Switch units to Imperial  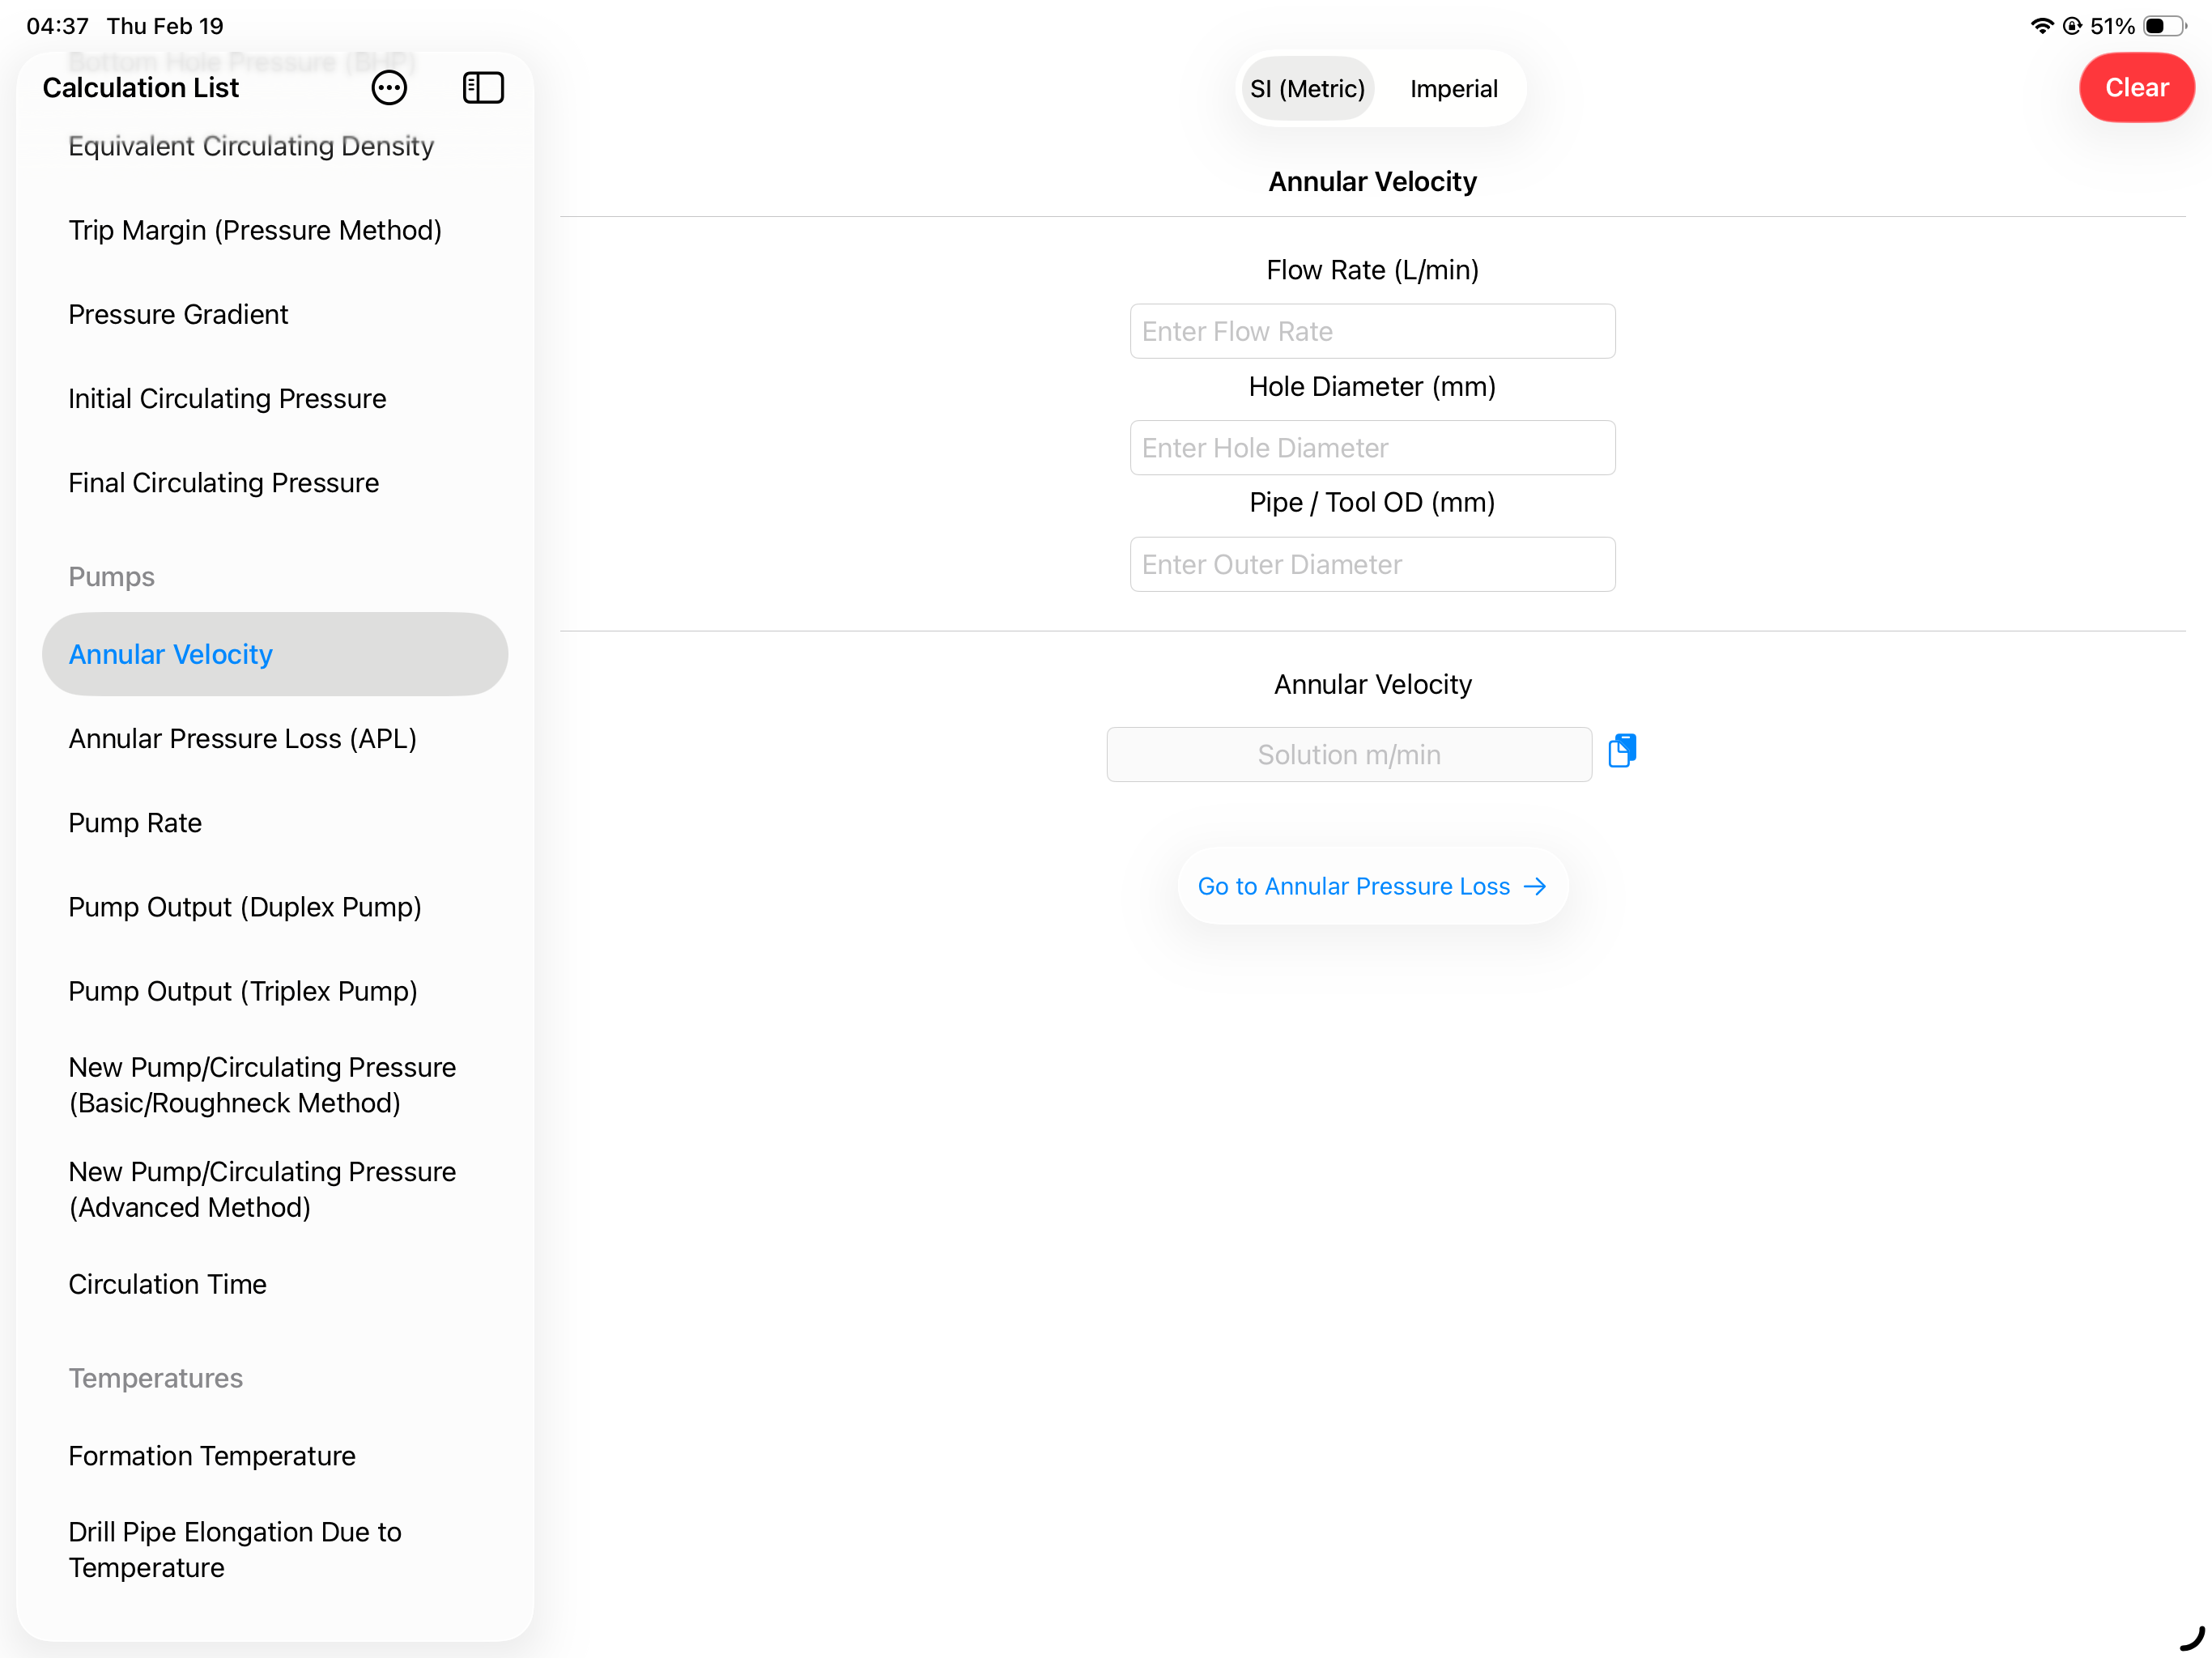point(1453,89)
